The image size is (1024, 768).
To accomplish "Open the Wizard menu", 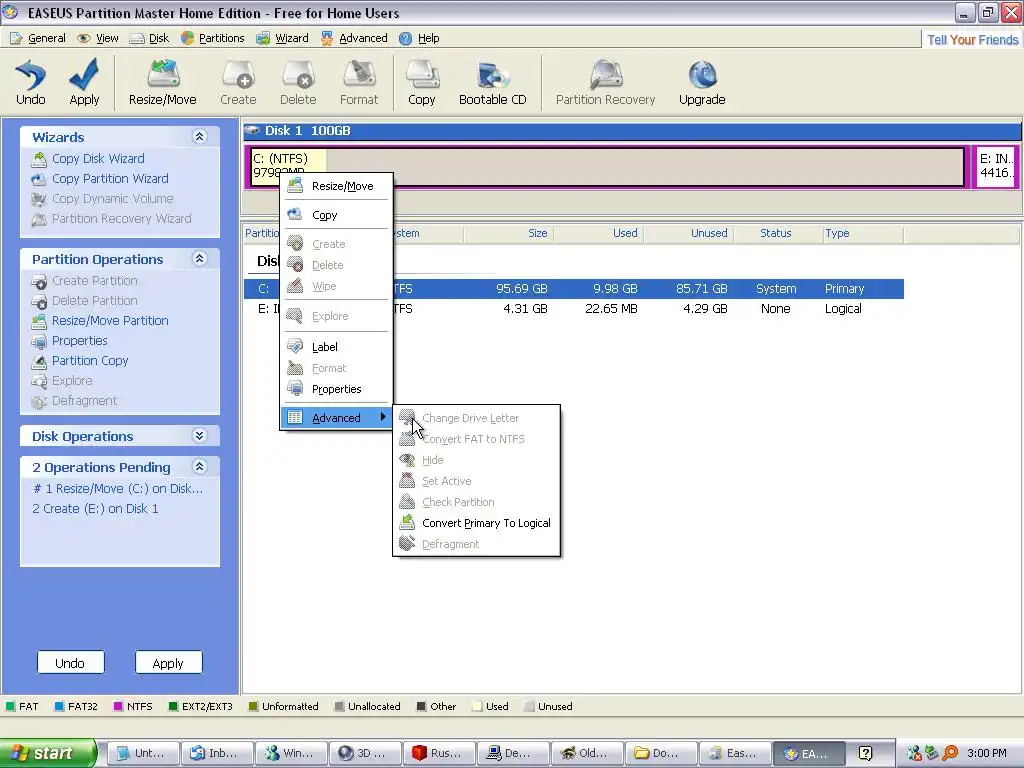I will click(x=283, y=38).
